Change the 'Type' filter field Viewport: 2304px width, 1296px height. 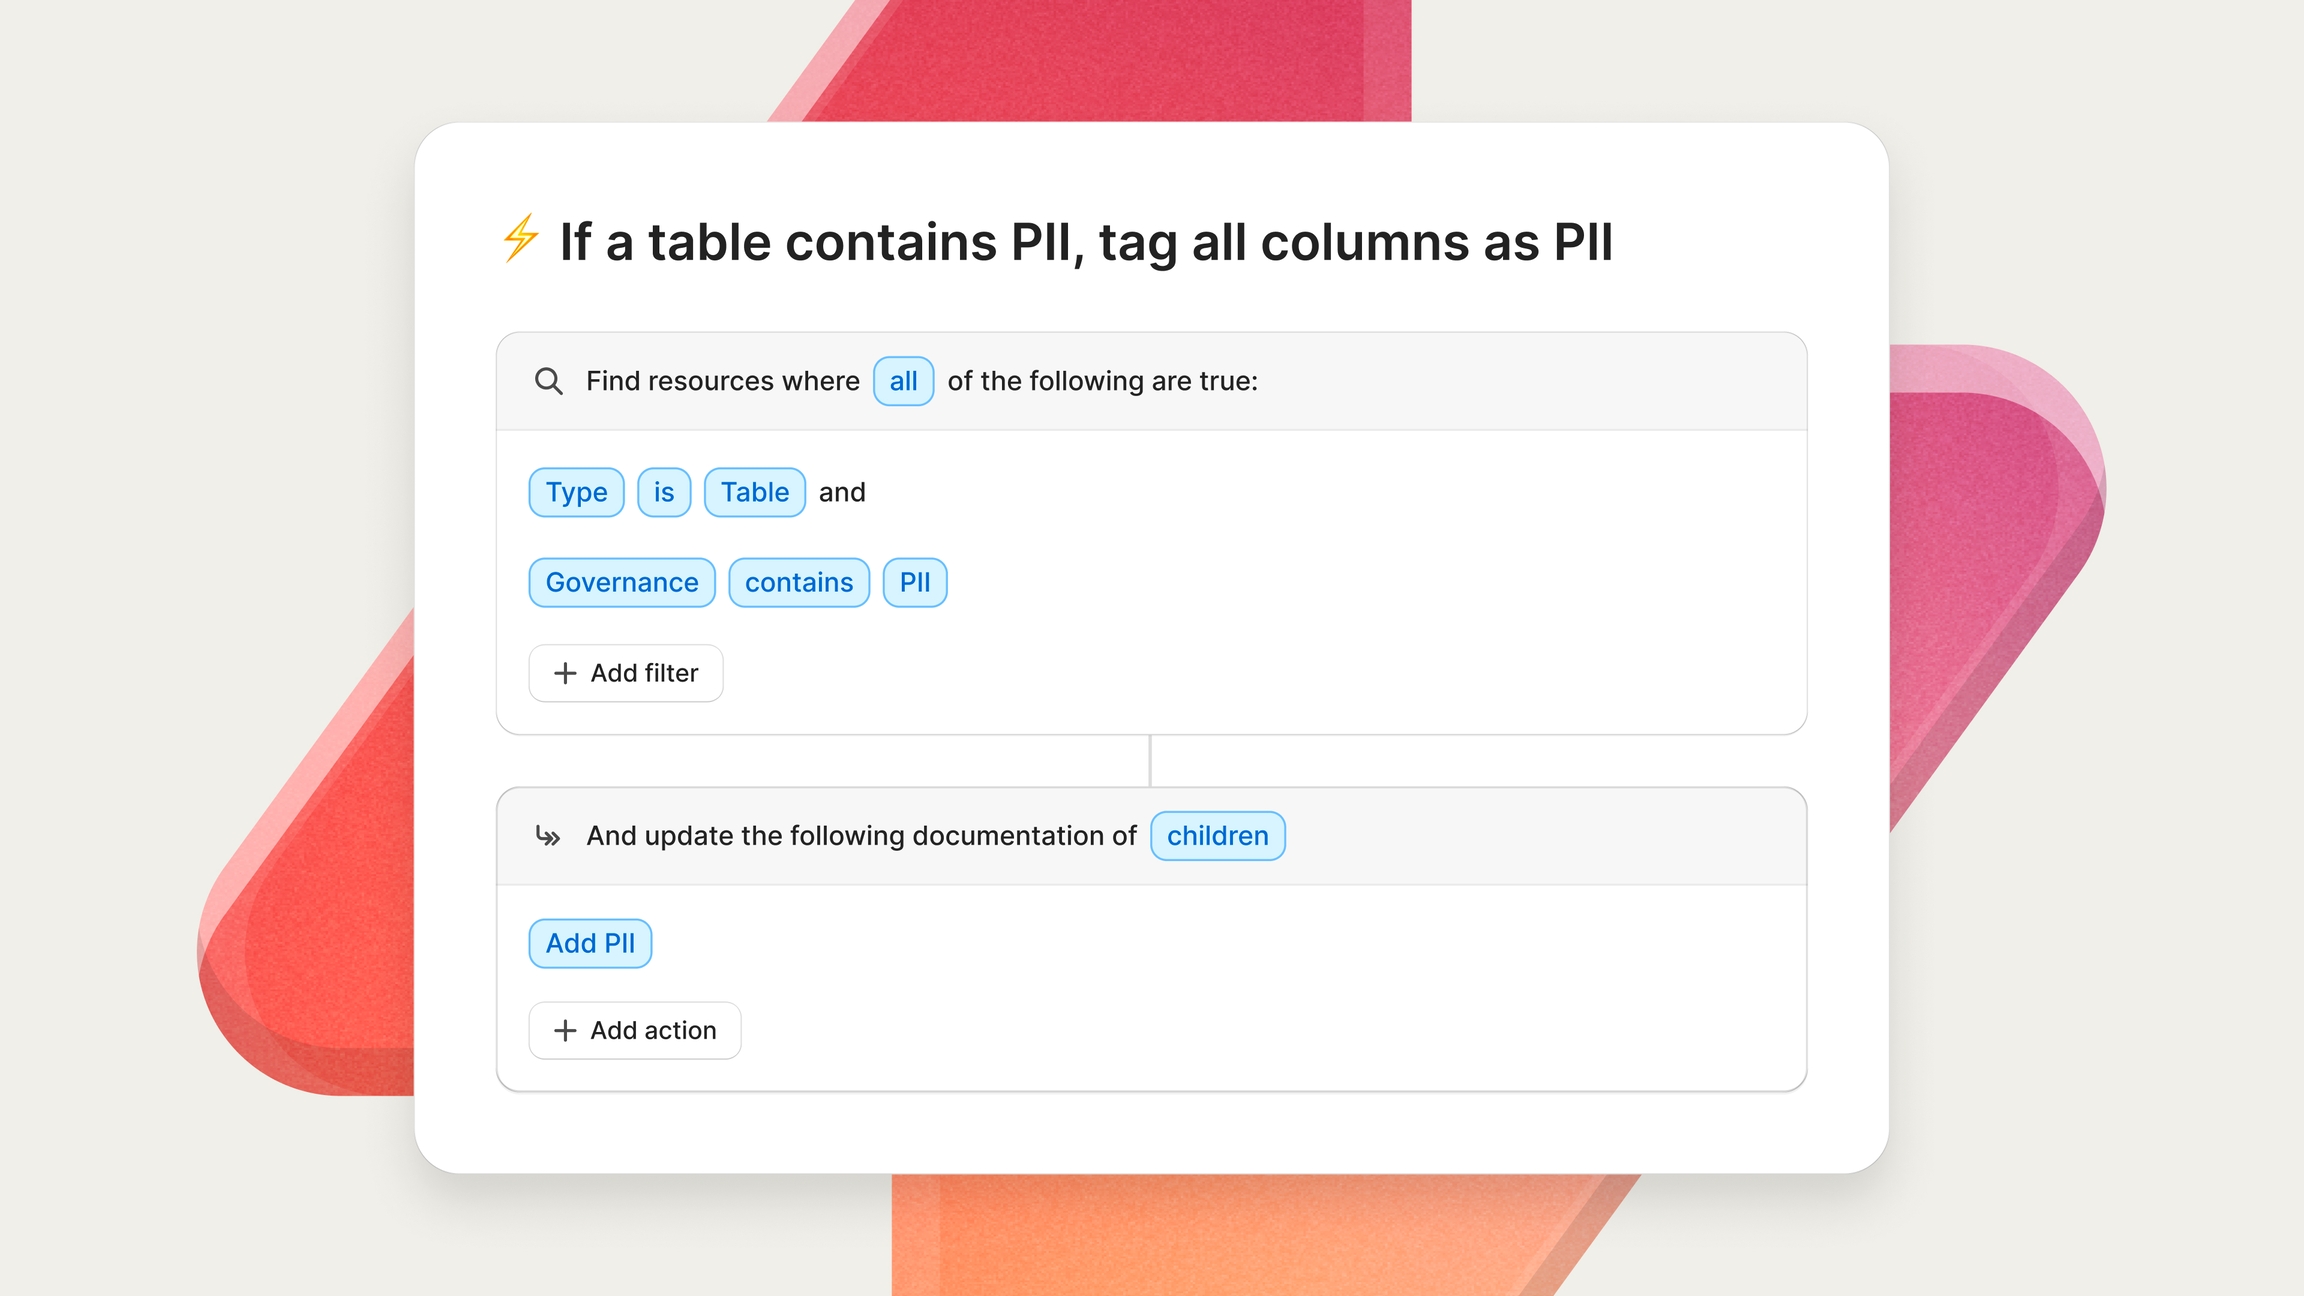[x=576, y=492]
